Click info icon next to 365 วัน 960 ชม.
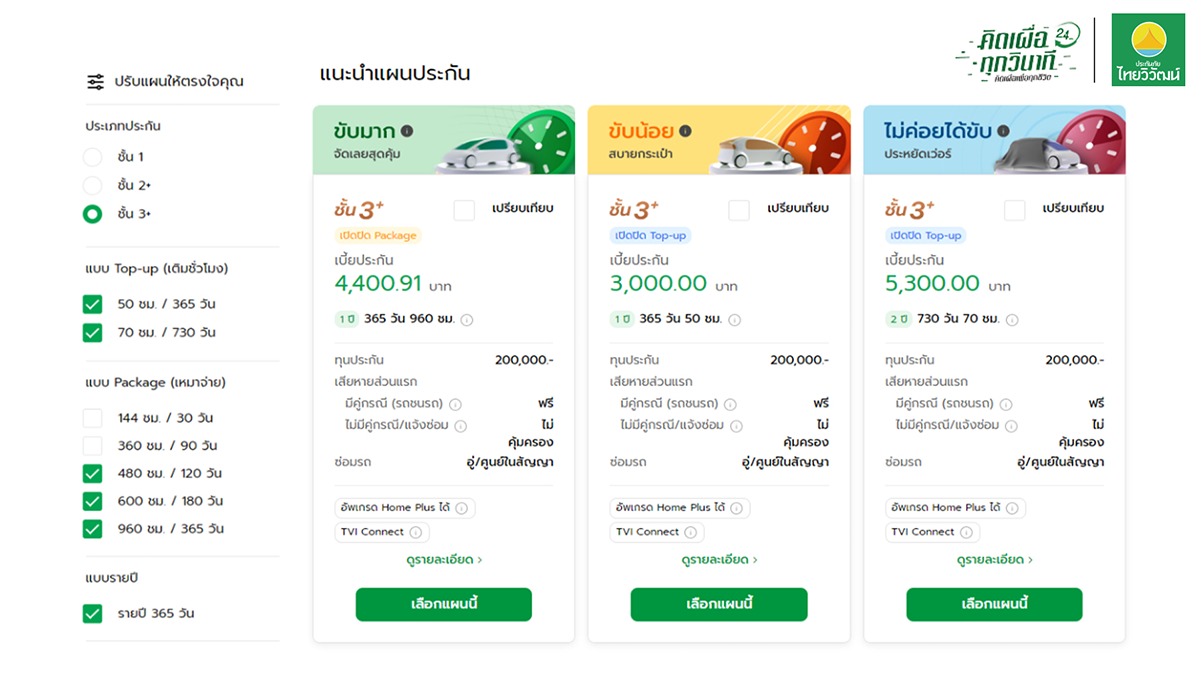Image resolution: width=1200 pixels, height=675 pixels. [467, 320]
